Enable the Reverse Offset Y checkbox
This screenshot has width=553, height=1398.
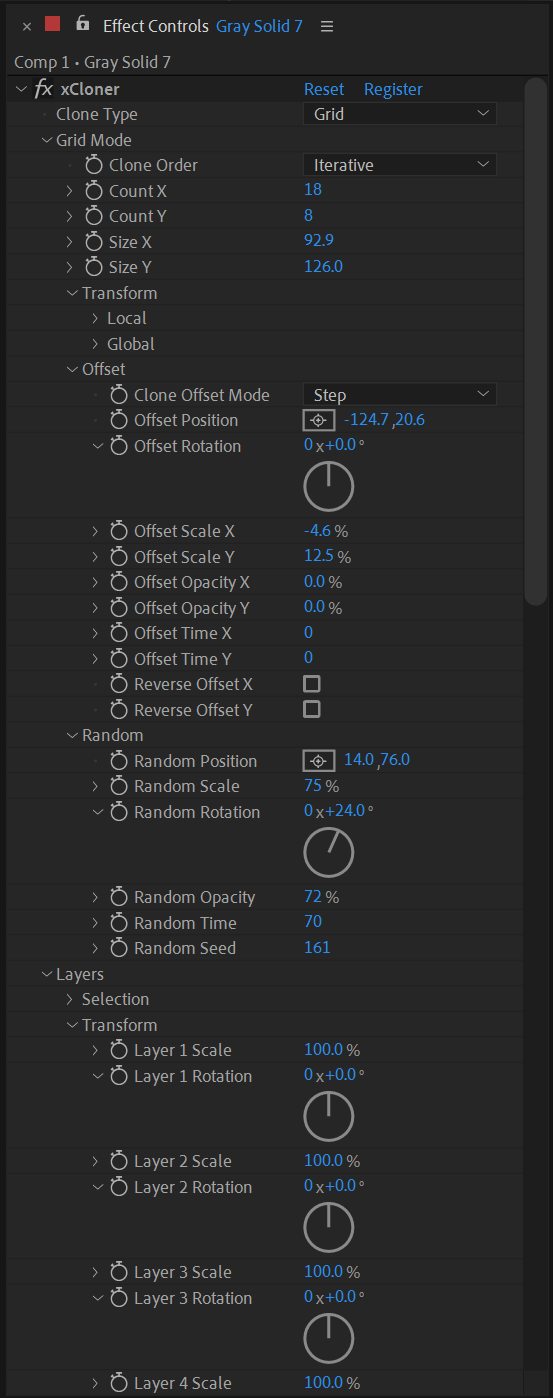312,709
